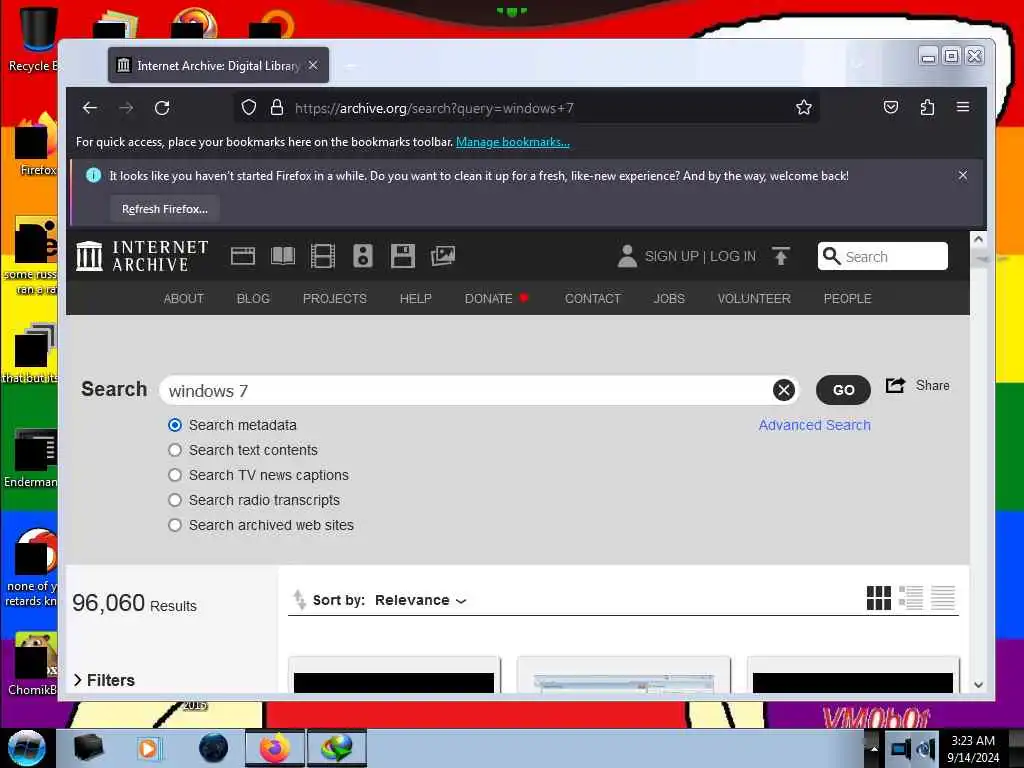Click the volume speaker tray icon
1024x768 pixels.
pos(925,749)
